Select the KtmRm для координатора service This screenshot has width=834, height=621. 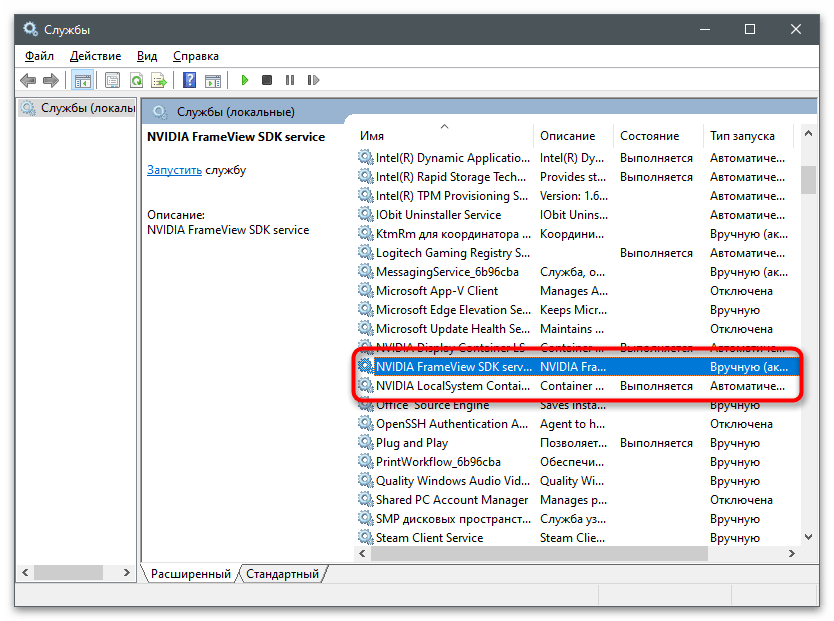point(578,234)
